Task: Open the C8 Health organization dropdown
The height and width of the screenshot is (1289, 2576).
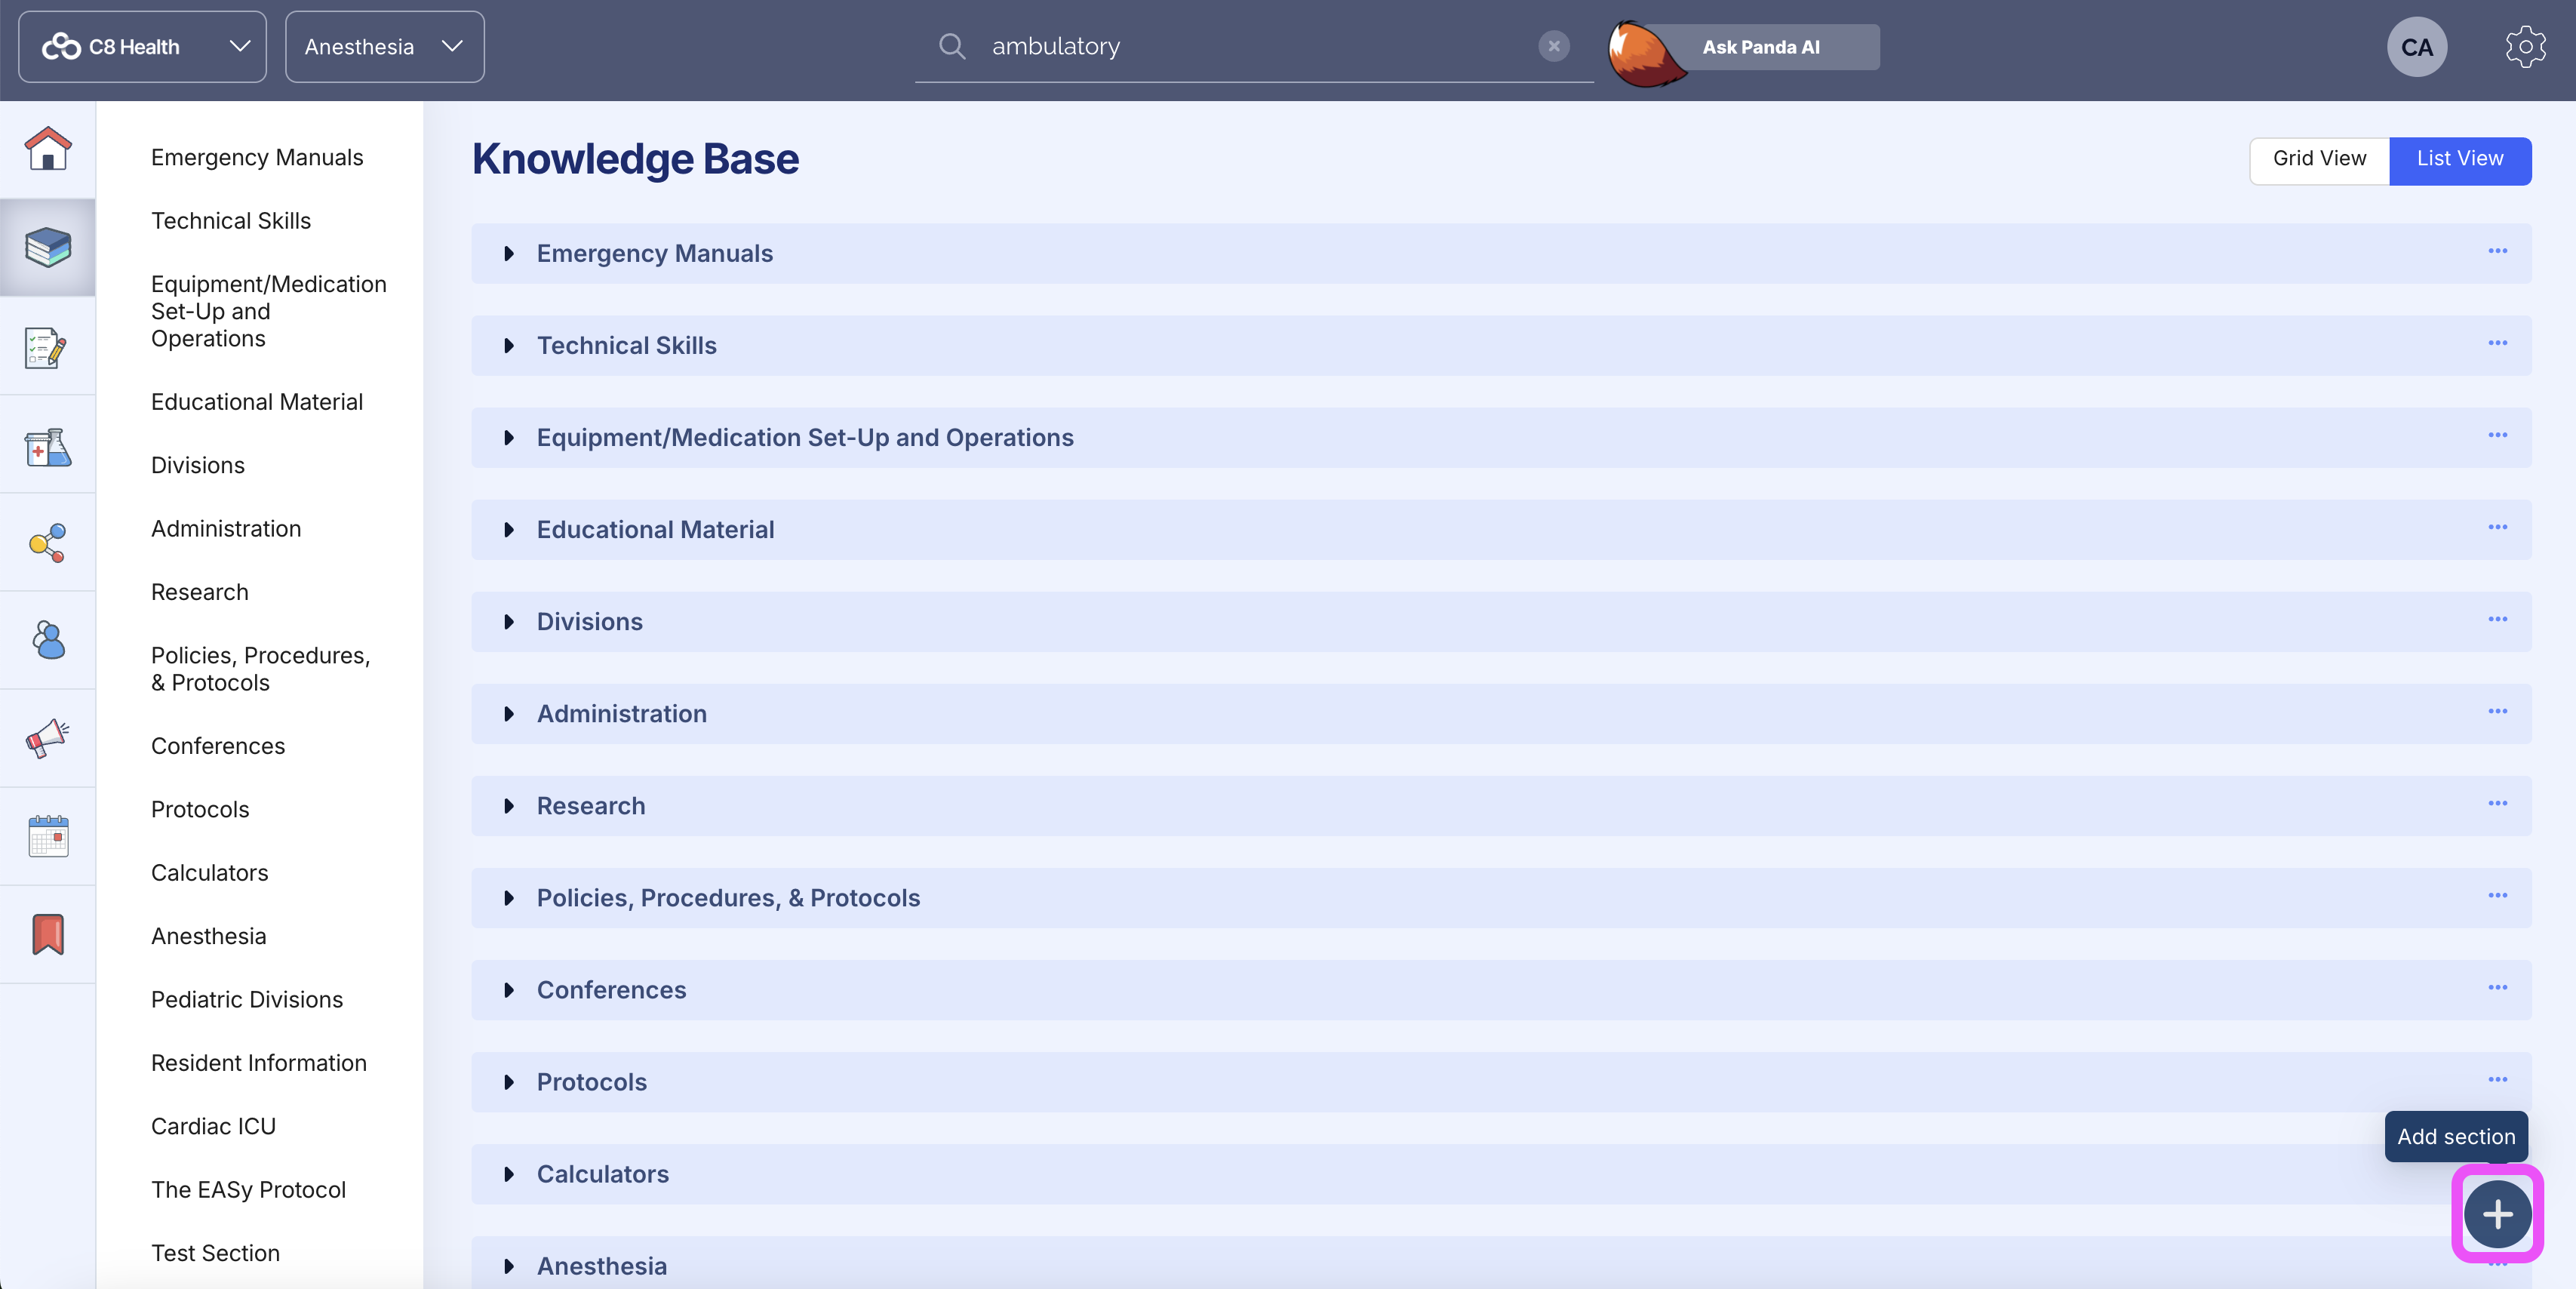Action: coord(142,46)
